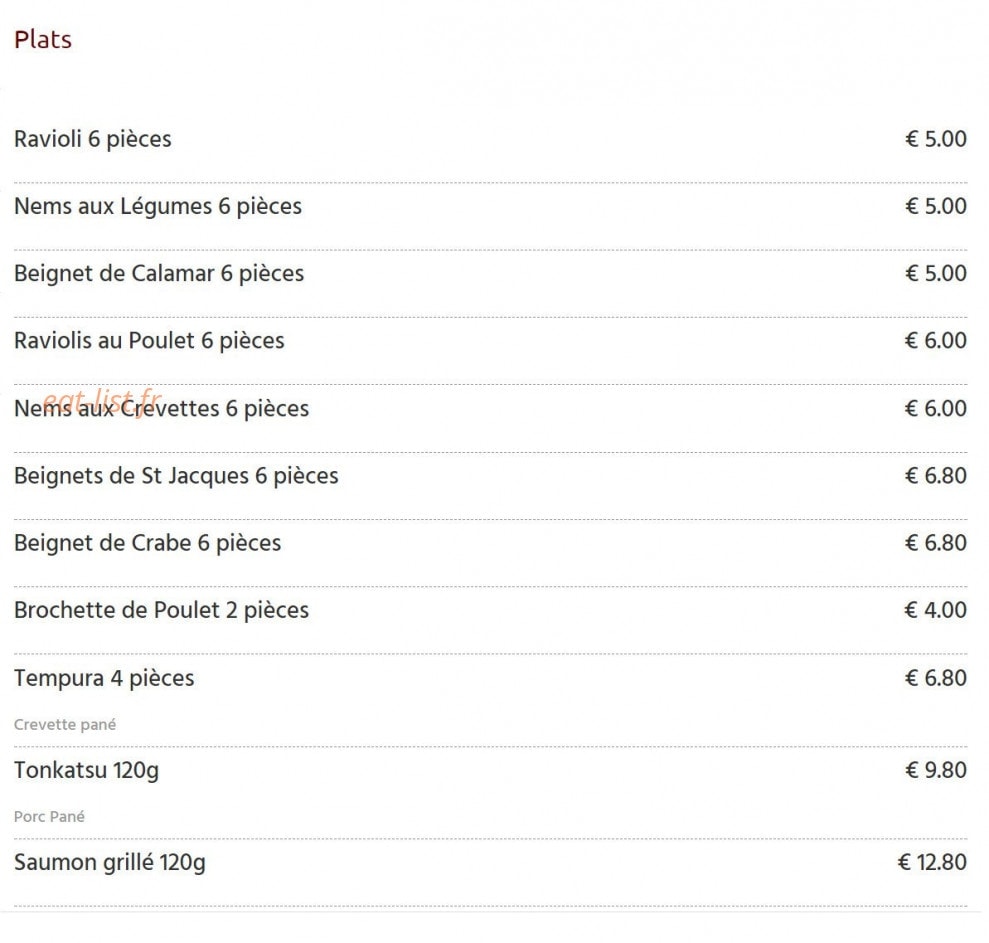989x943 pixels.
Task: Select Beignet de Crabe 6 pièces
Action: (x=148, y=543)
